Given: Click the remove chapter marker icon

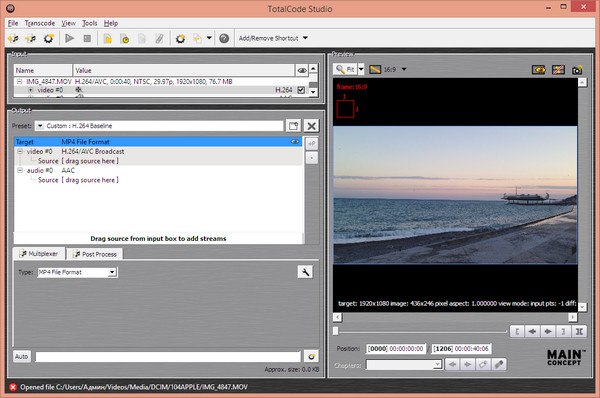Looking at the screenshot, I should [x=499, y=365].
